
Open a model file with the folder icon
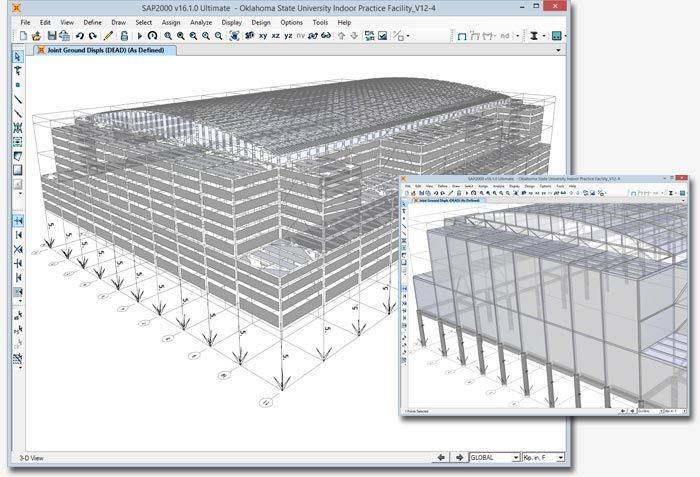(x=37, y=36)
